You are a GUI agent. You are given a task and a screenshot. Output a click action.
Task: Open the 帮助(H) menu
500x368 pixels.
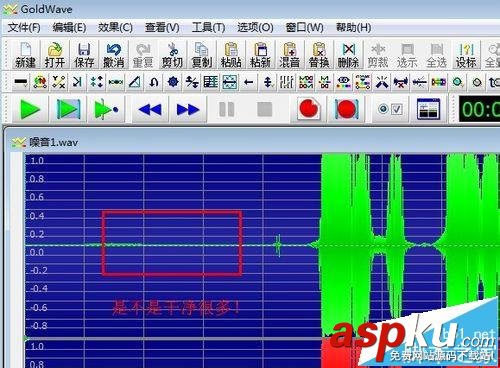point(353,27)
